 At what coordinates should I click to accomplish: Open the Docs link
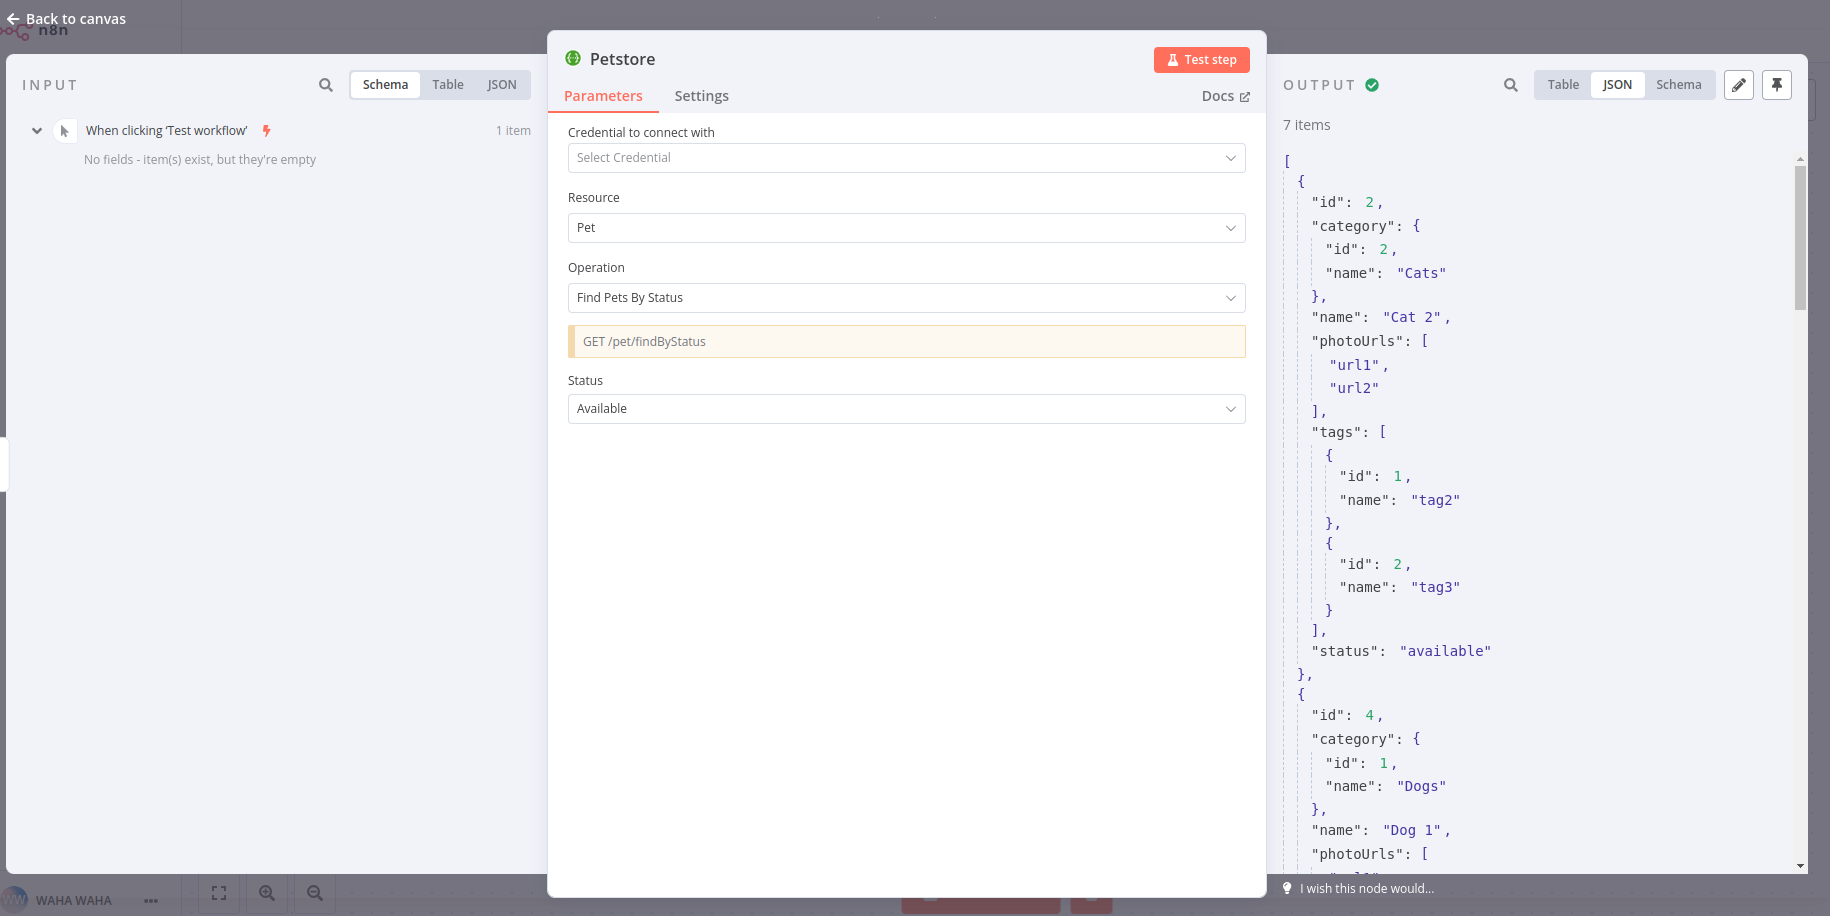point(1225,96)
